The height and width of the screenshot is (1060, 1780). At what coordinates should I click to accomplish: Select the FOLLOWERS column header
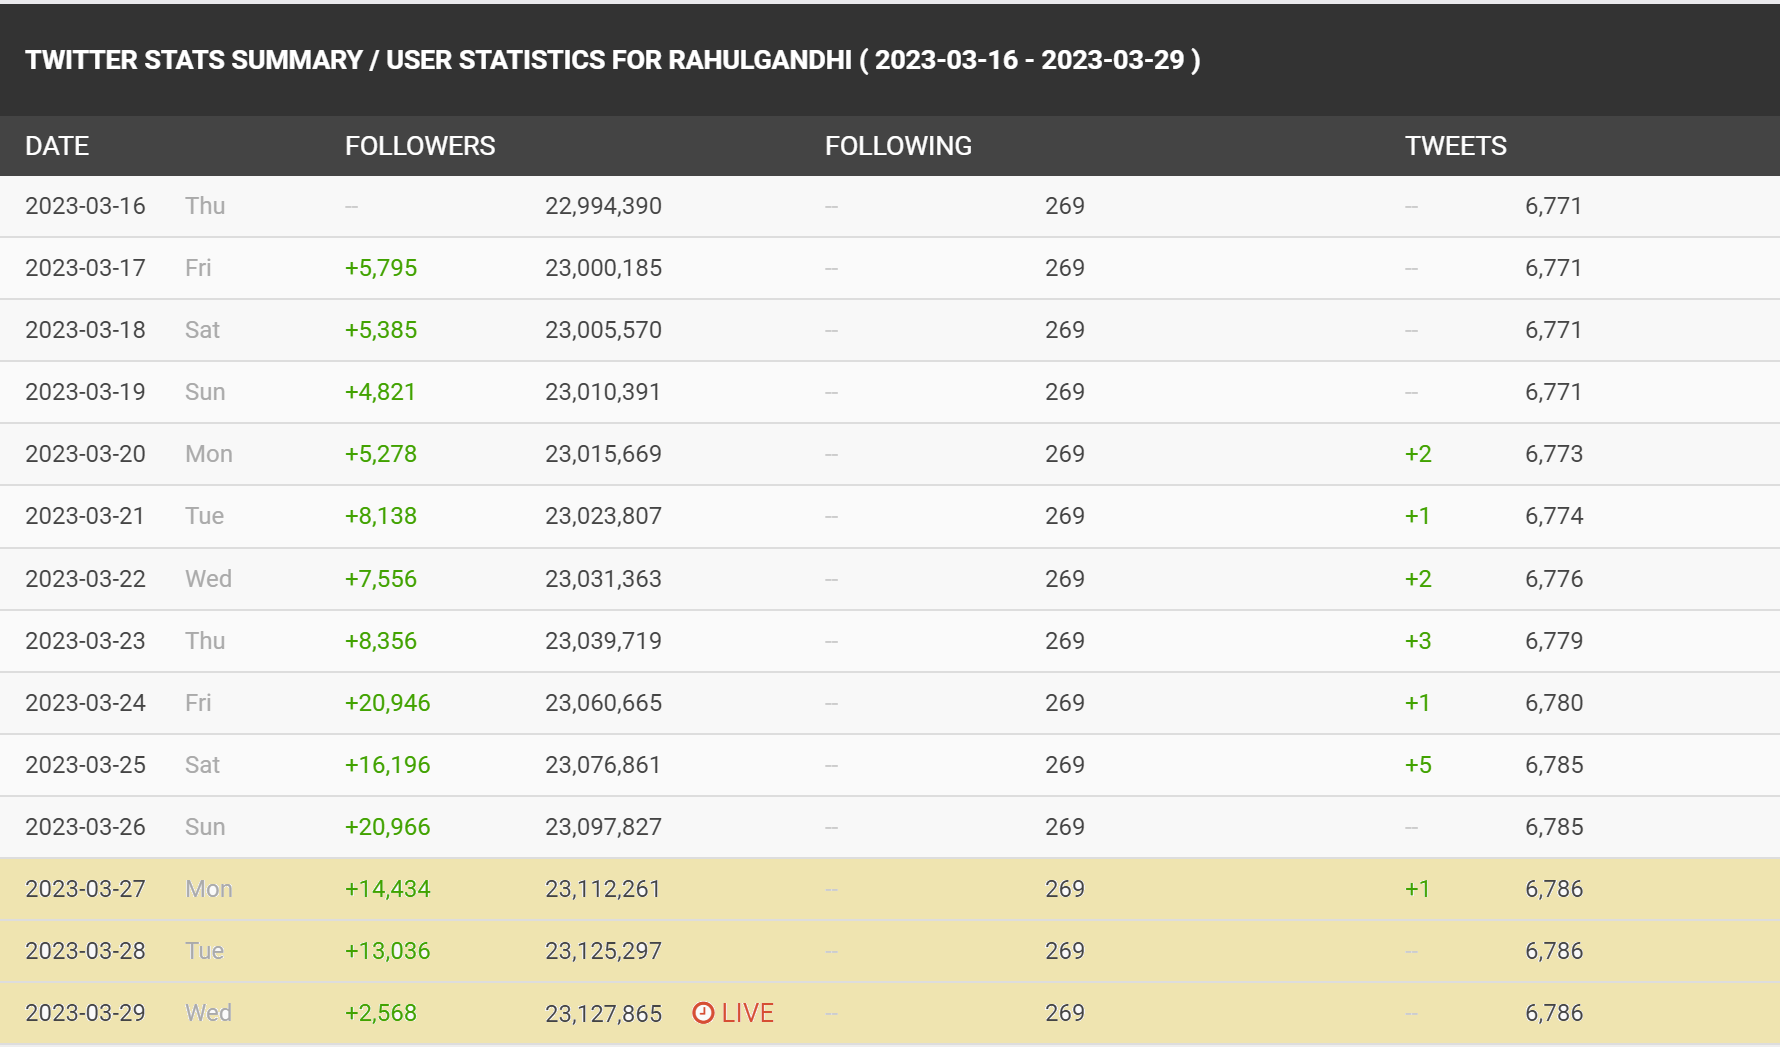[x=420, y=146]
